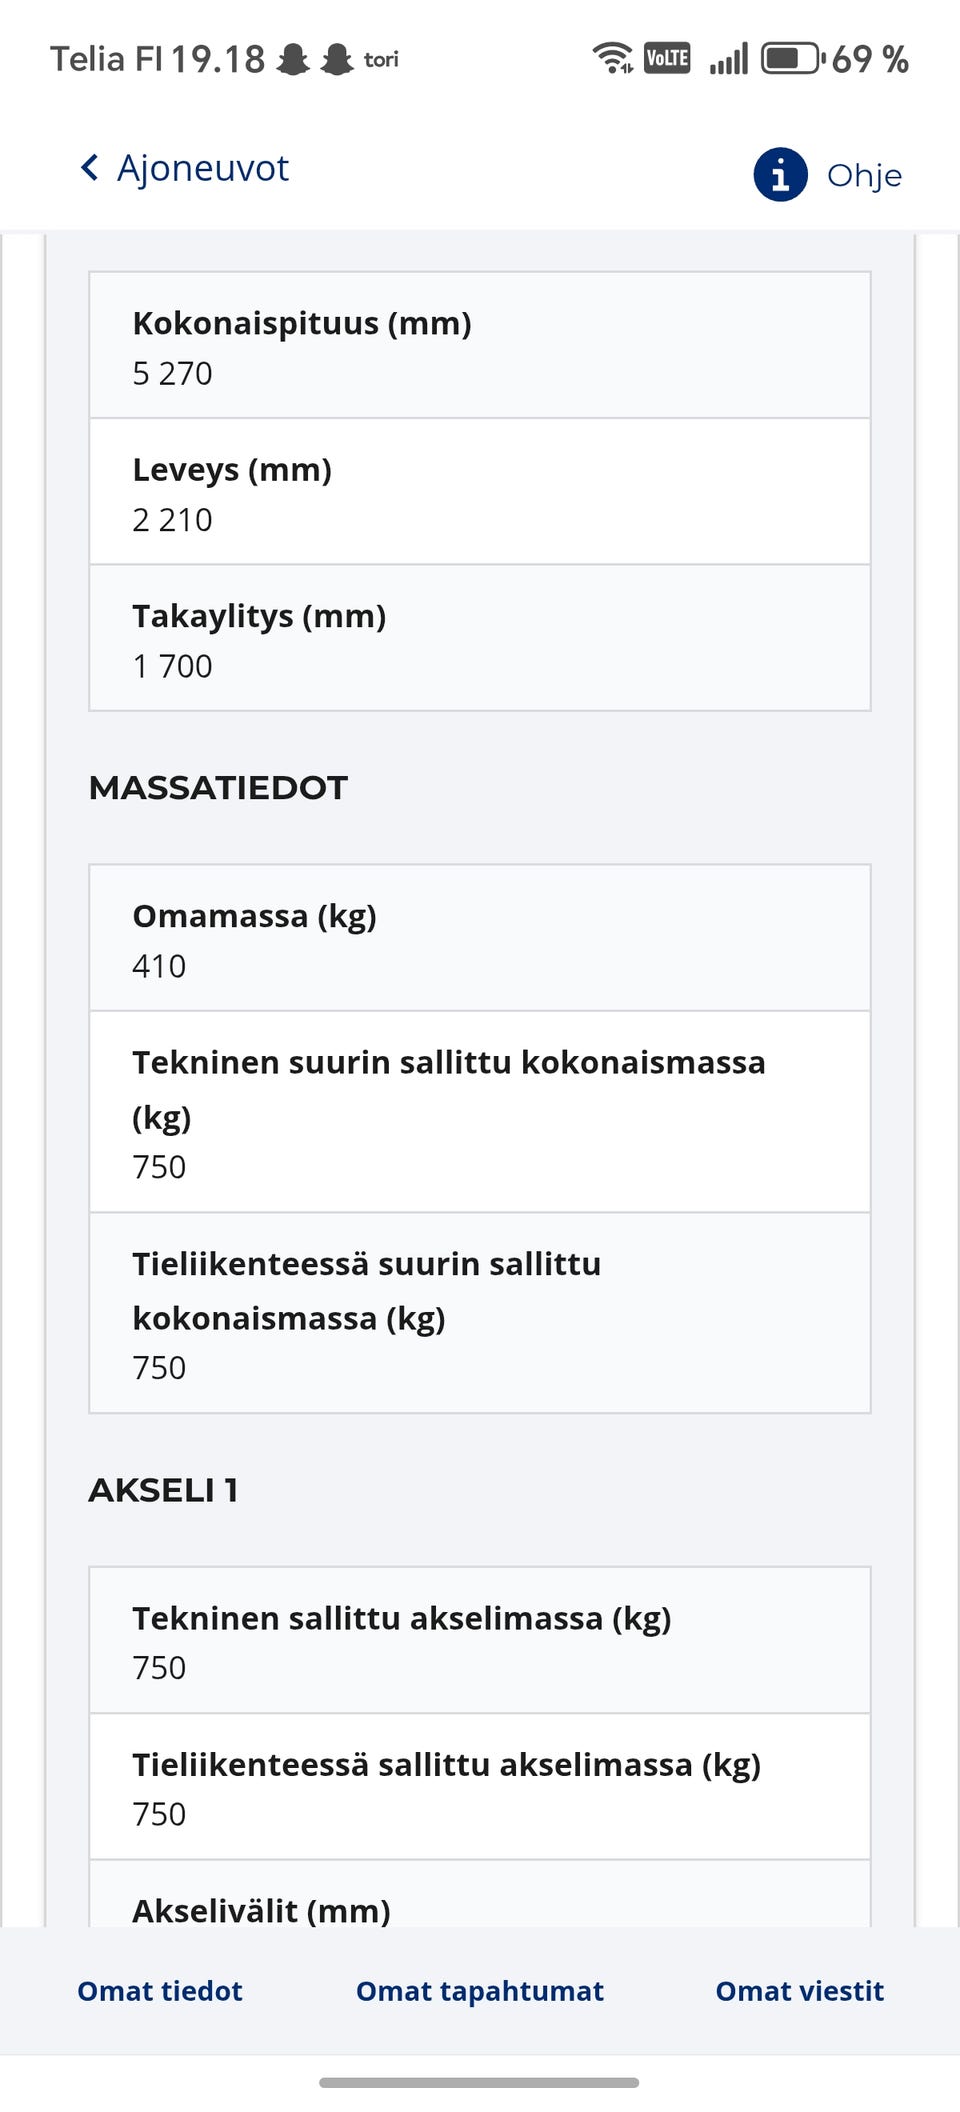This screenshot has height=2112, width=960.
Task: Open the Omat viestit tab
Action: [x=800, y=1991]
